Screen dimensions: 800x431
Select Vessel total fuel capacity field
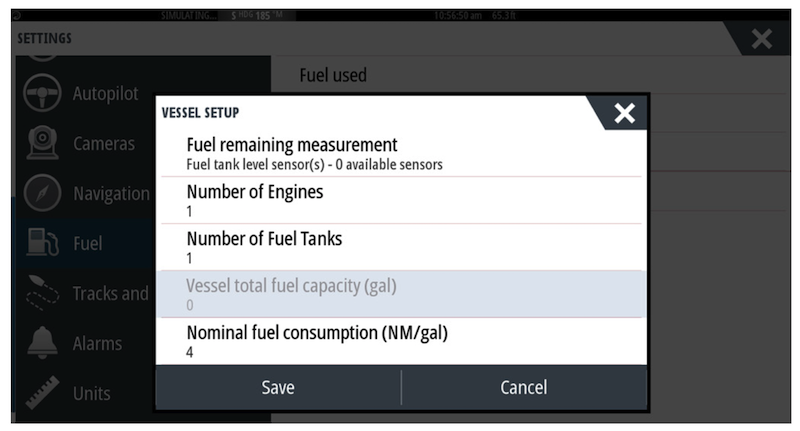[401, 294]
